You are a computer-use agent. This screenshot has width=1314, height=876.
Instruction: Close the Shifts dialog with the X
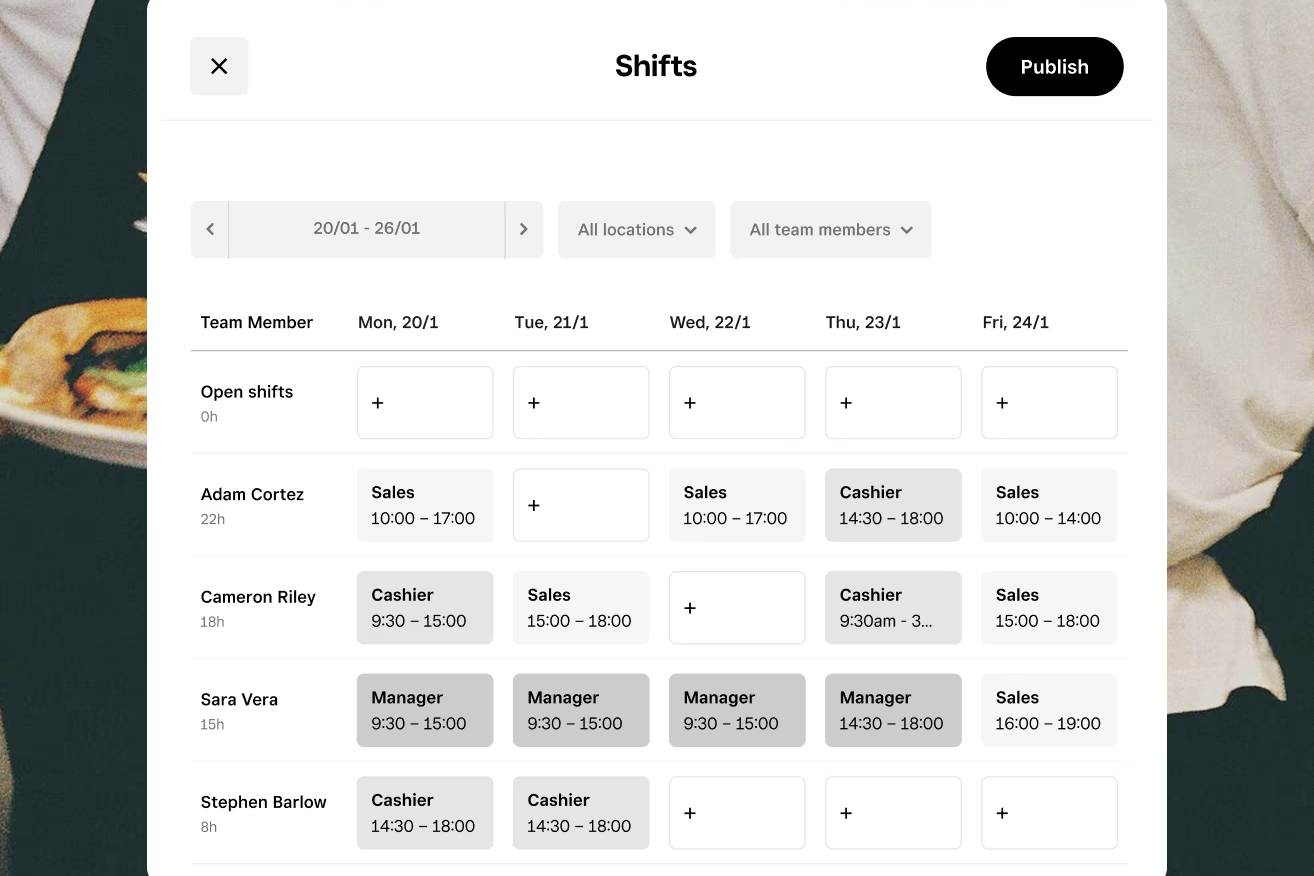219,66
